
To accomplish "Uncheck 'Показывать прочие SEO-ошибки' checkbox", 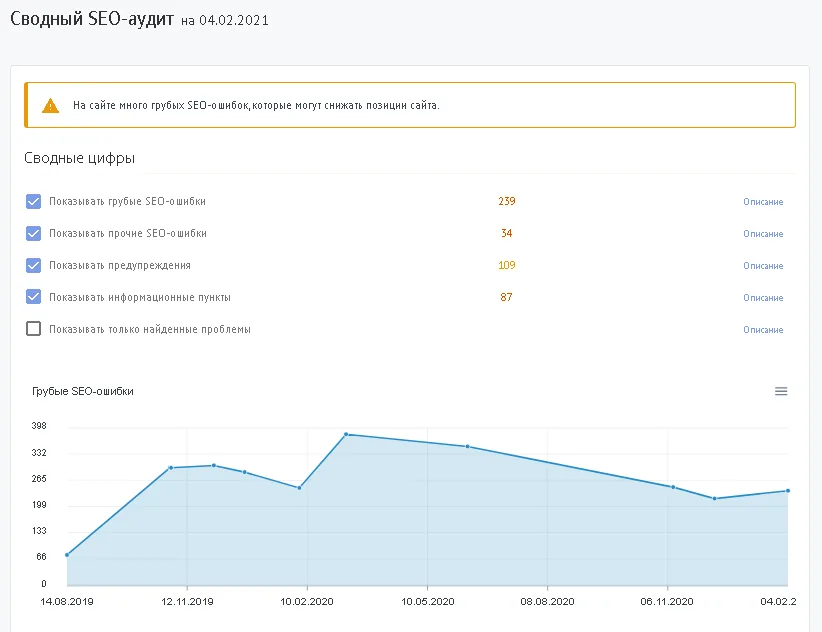I will pos(34,233).
